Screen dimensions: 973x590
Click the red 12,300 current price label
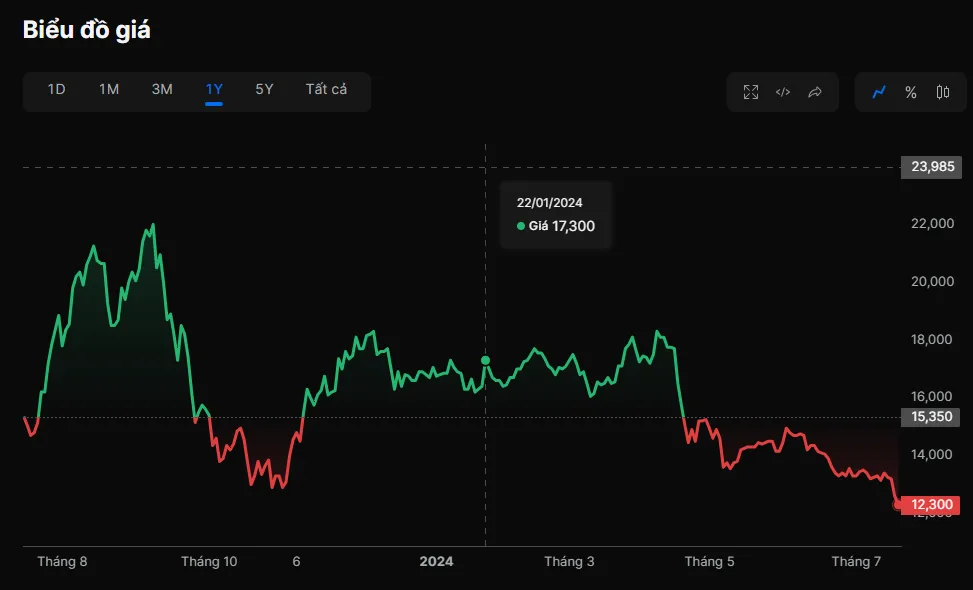(930, 505)
